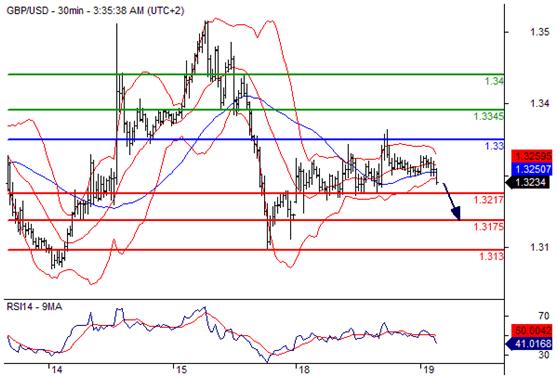Click the RSI 70 overbought axis label

point(543,315)
